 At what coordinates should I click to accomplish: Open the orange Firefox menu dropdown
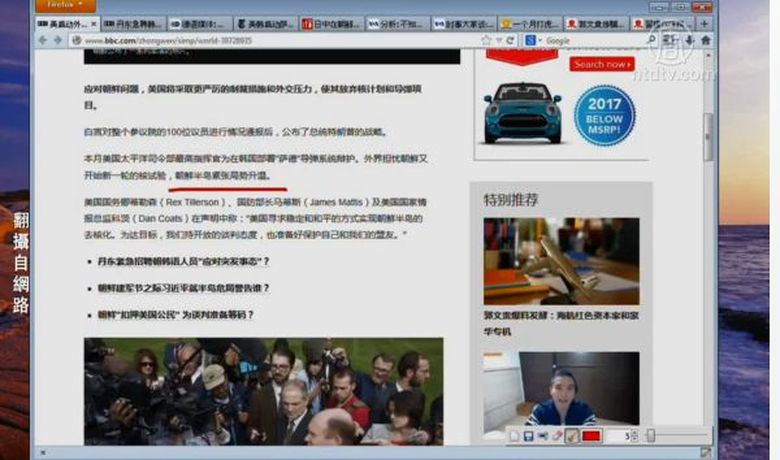click(65, 6)
